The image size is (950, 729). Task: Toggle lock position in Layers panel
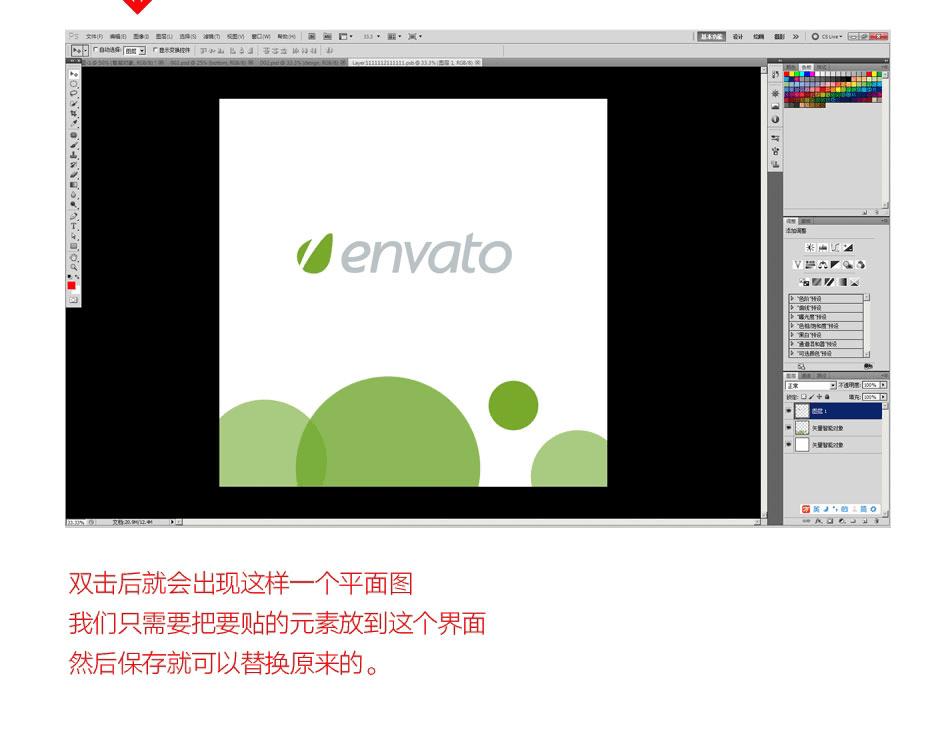(x=820, y=397)
